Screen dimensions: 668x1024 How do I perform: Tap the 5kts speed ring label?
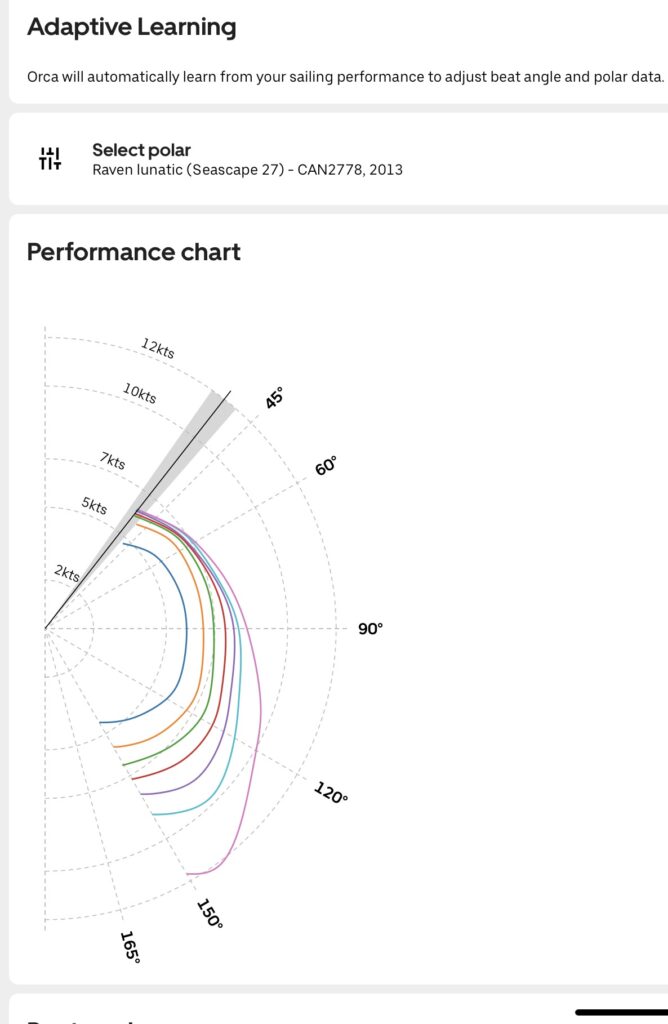pyautogui.click(x=94, y=505)
